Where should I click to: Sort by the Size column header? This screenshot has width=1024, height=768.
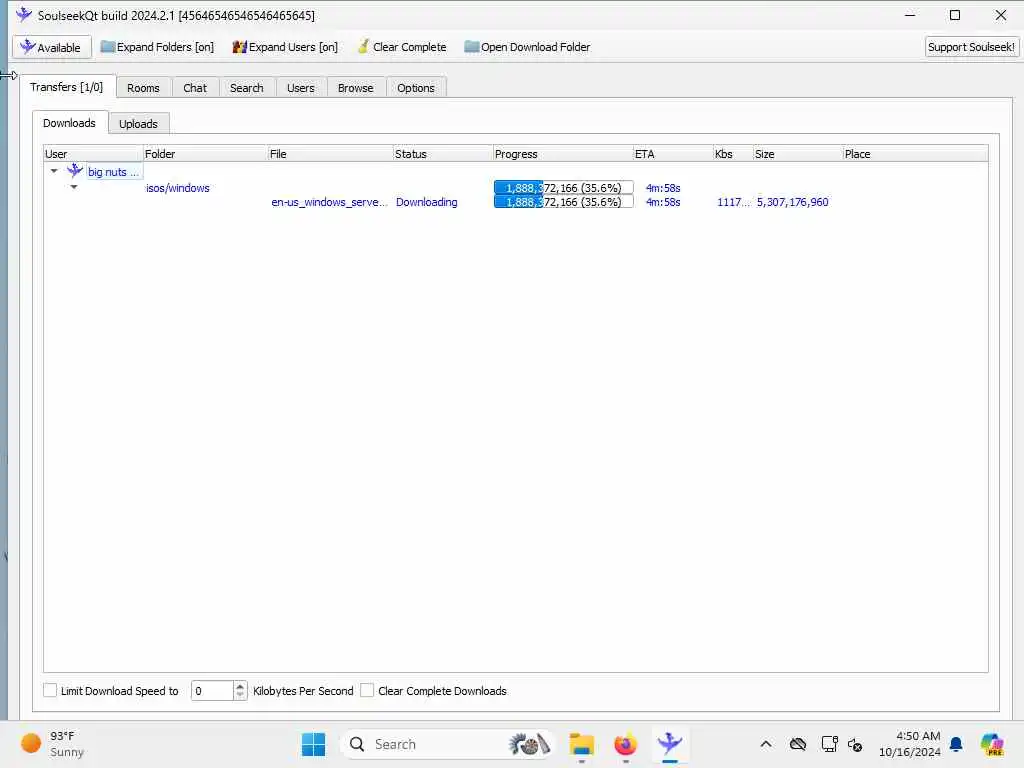(x=797, y=153)
